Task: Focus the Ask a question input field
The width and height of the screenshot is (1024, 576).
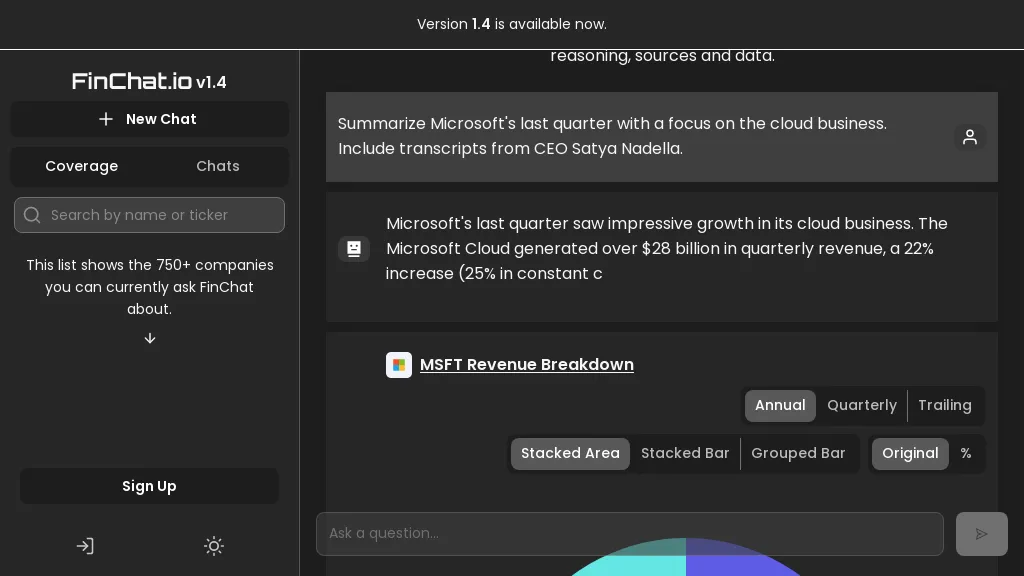Action: pyautogui.click(x=630, y=534)
